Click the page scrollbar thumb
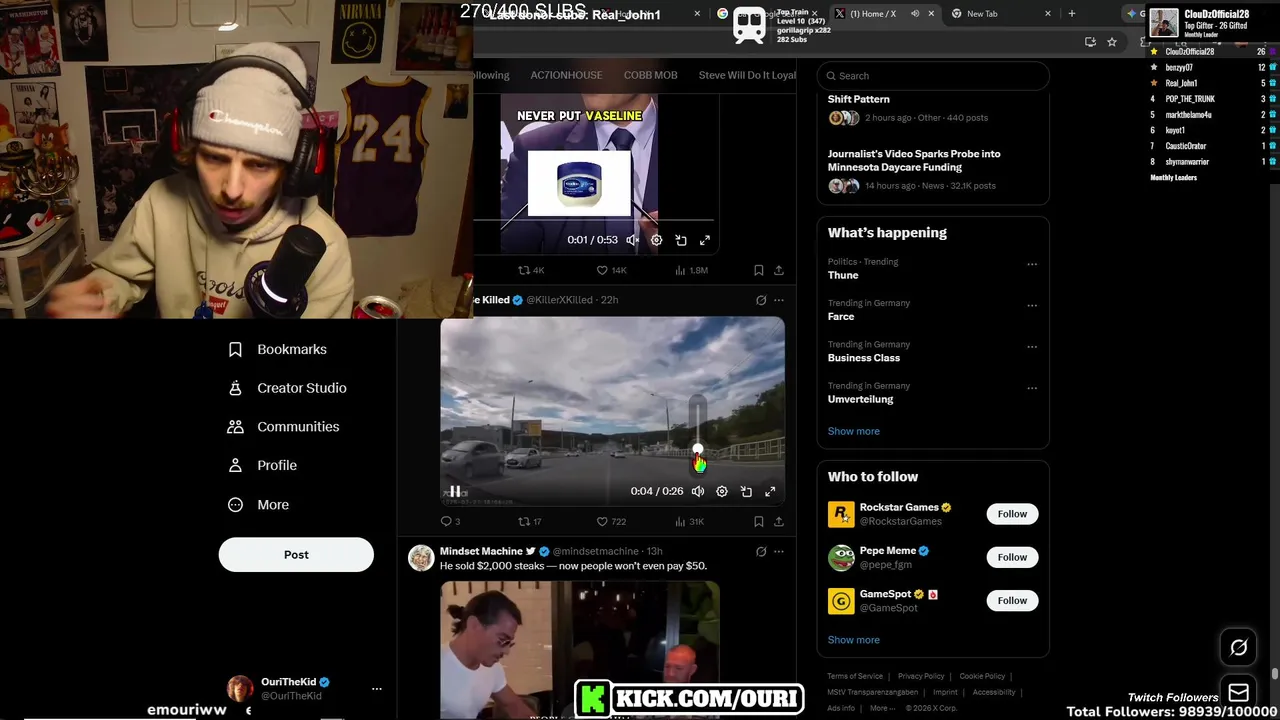Screen dimensions: 1280x720 (x=1274, y=674)
